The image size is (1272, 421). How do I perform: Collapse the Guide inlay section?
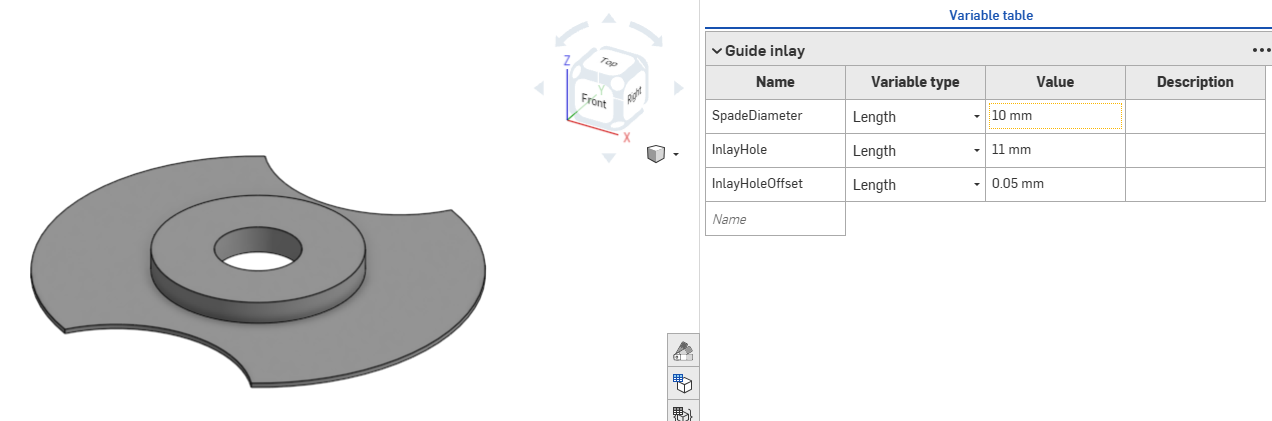tap(717, 51)
